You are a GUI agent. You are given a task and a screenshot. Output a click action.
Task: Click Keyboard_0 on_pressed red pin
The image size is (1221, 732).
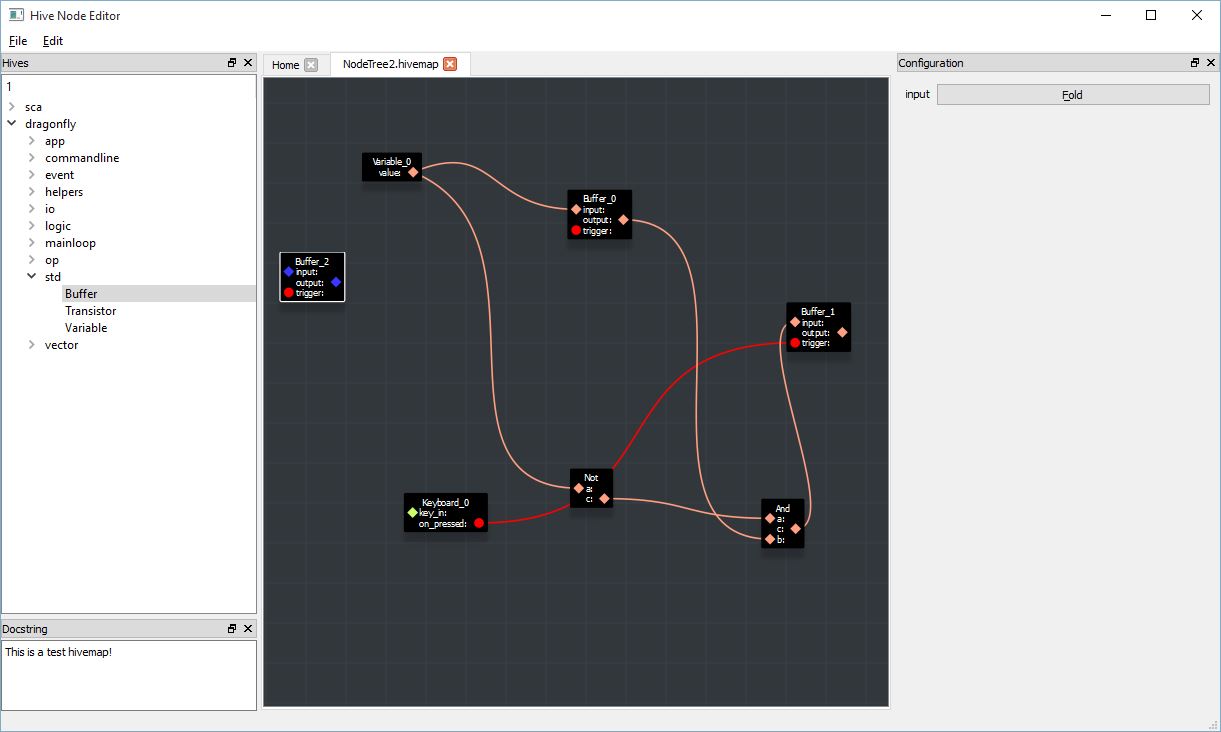(x=479, y=523)
